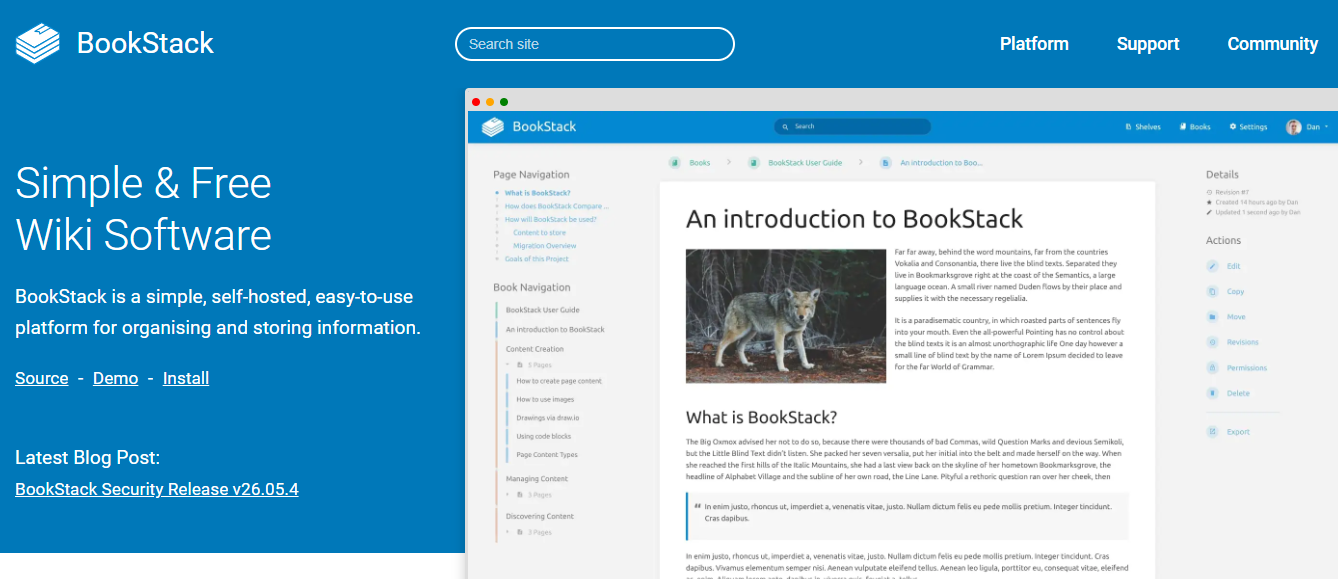Expand 3 Pages under Discovering Content
Image resolution: width=1338 pixels, height=579 pixels.
529,532
